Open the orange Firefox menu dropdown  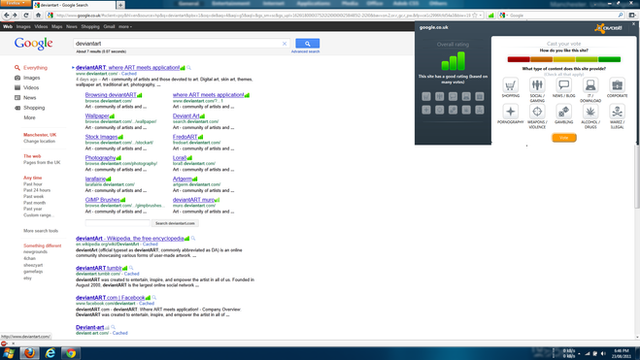[16, 3]
